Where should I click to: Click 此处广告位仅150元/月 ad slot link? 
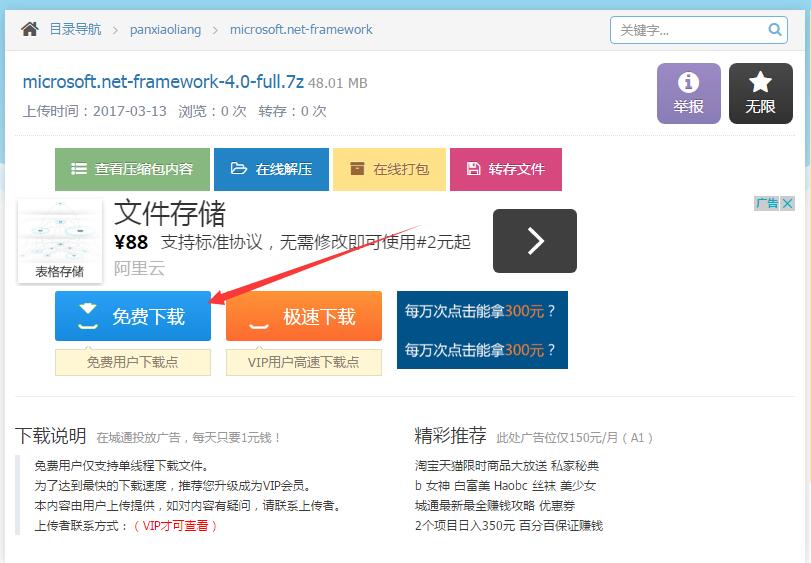click(x=574, y=438)
